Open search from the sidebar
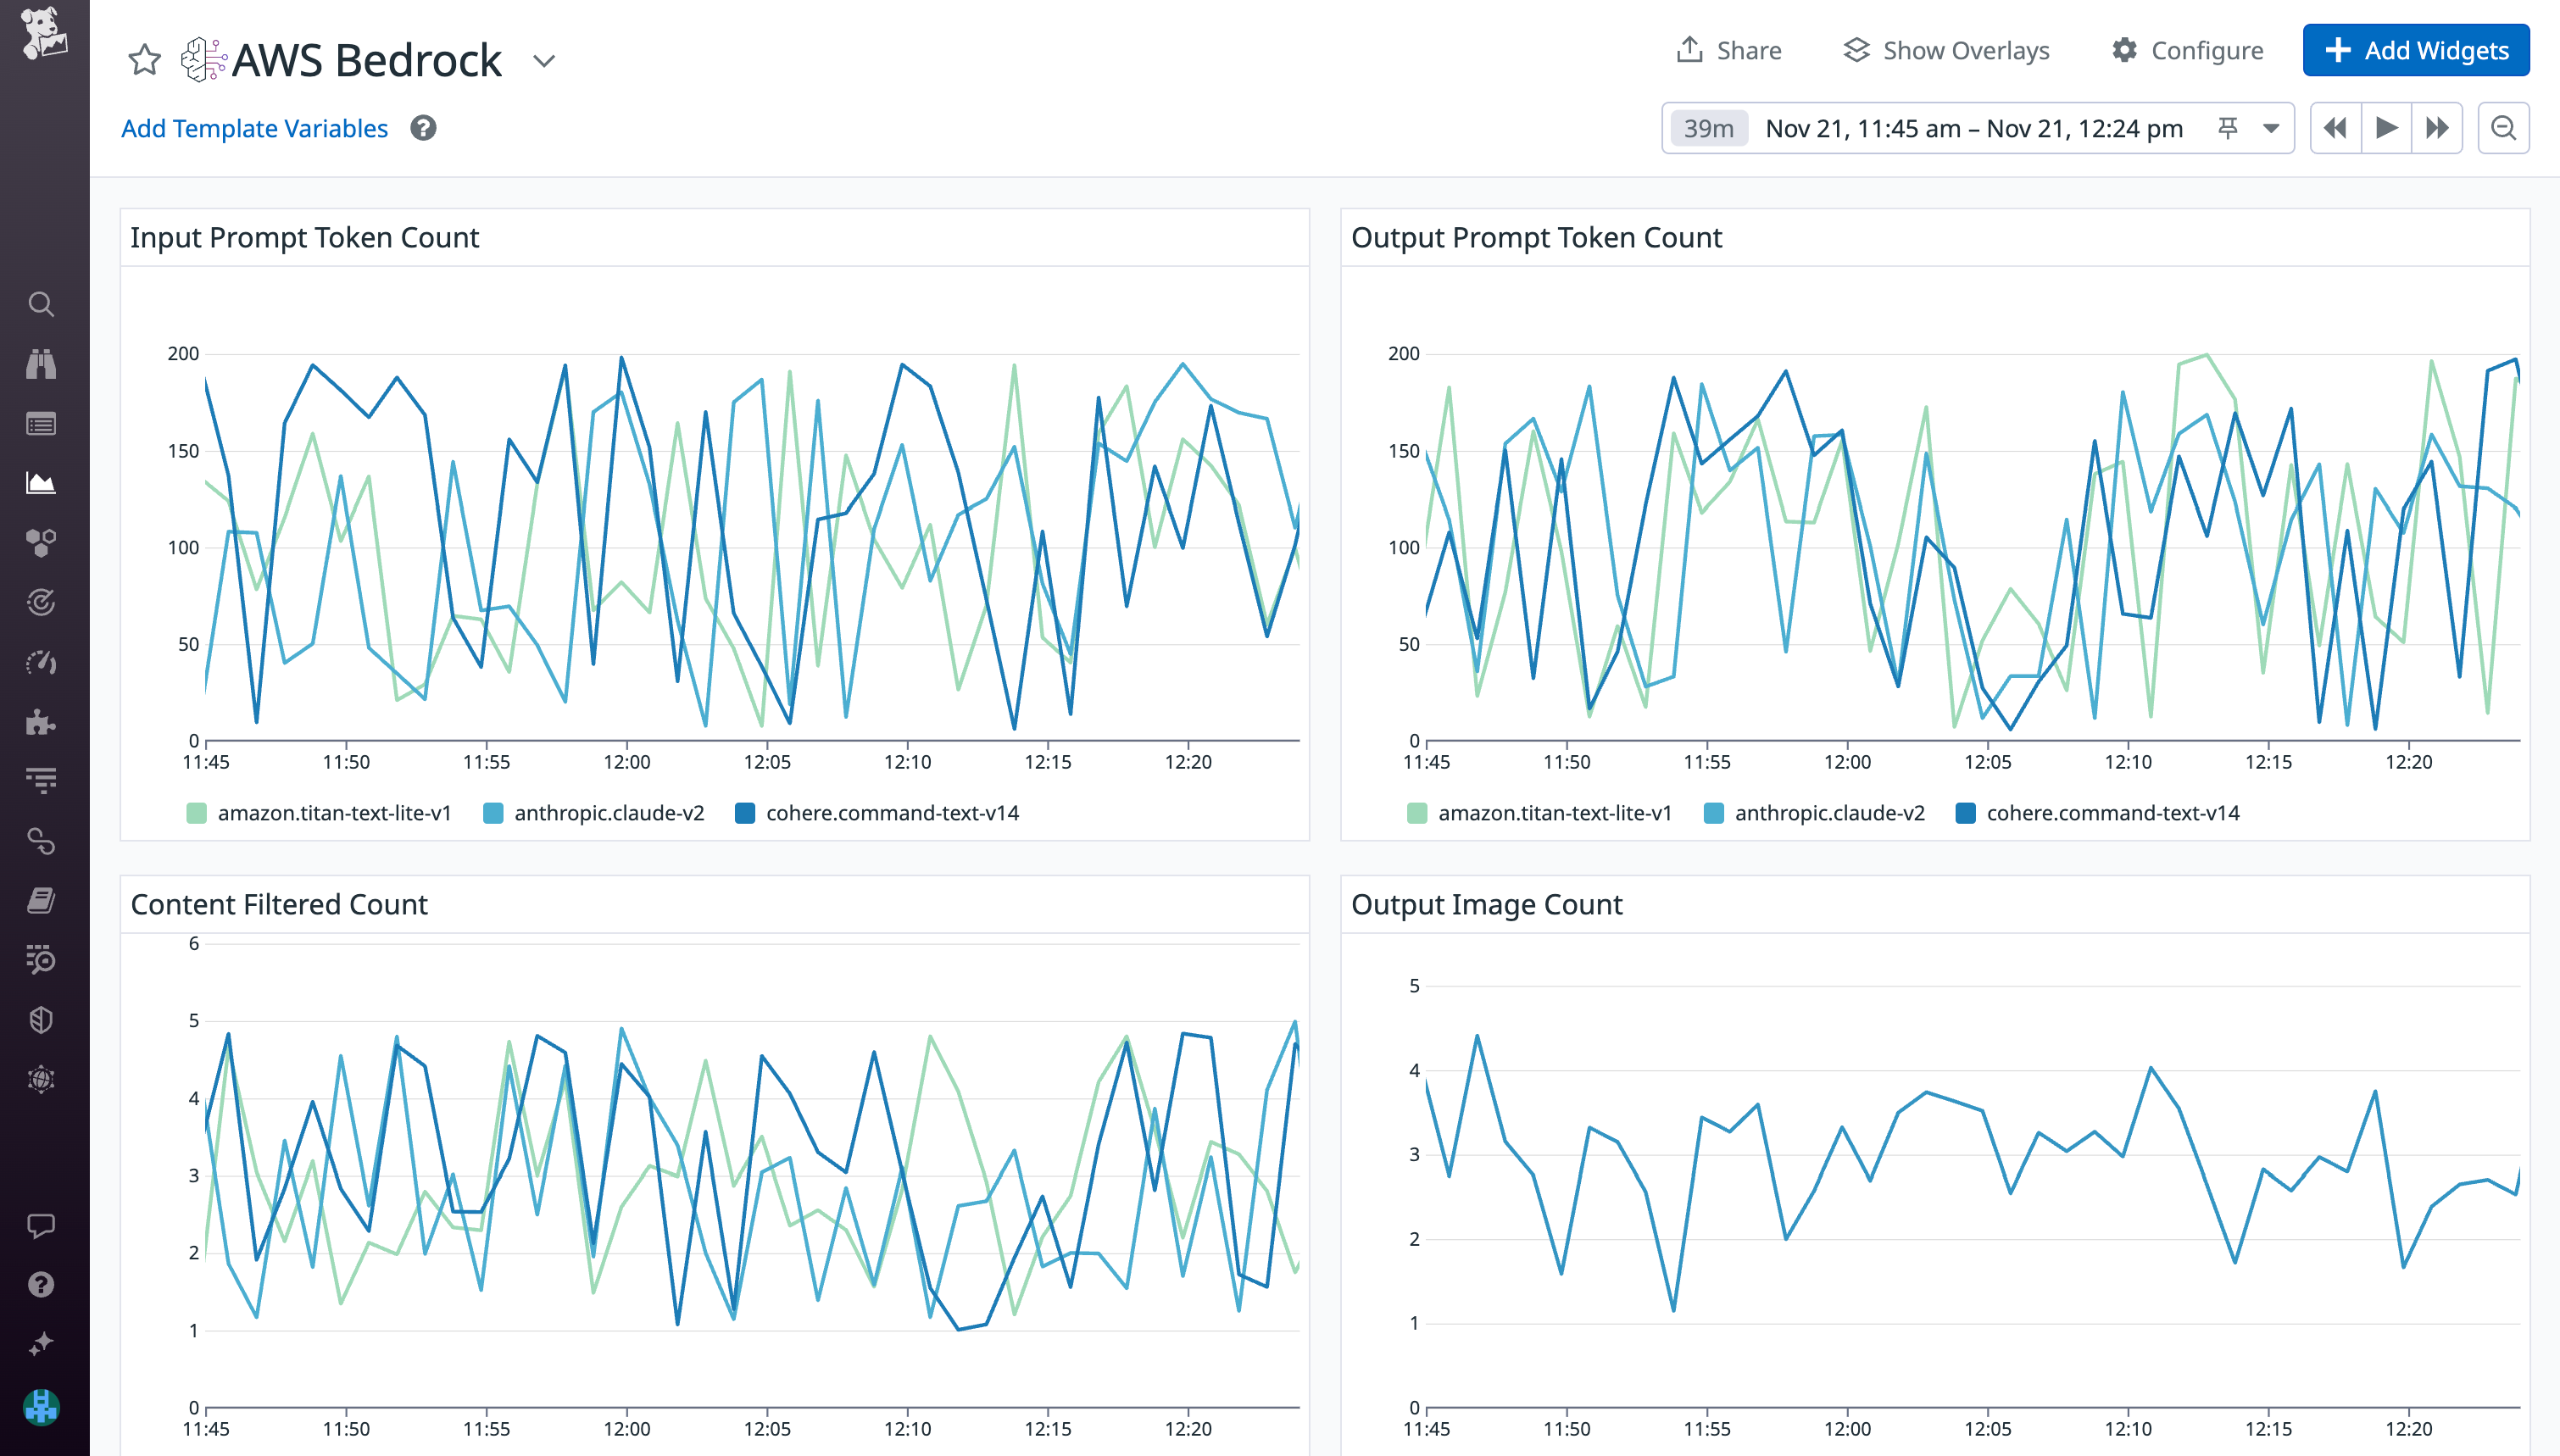 [x=41, y=304]
